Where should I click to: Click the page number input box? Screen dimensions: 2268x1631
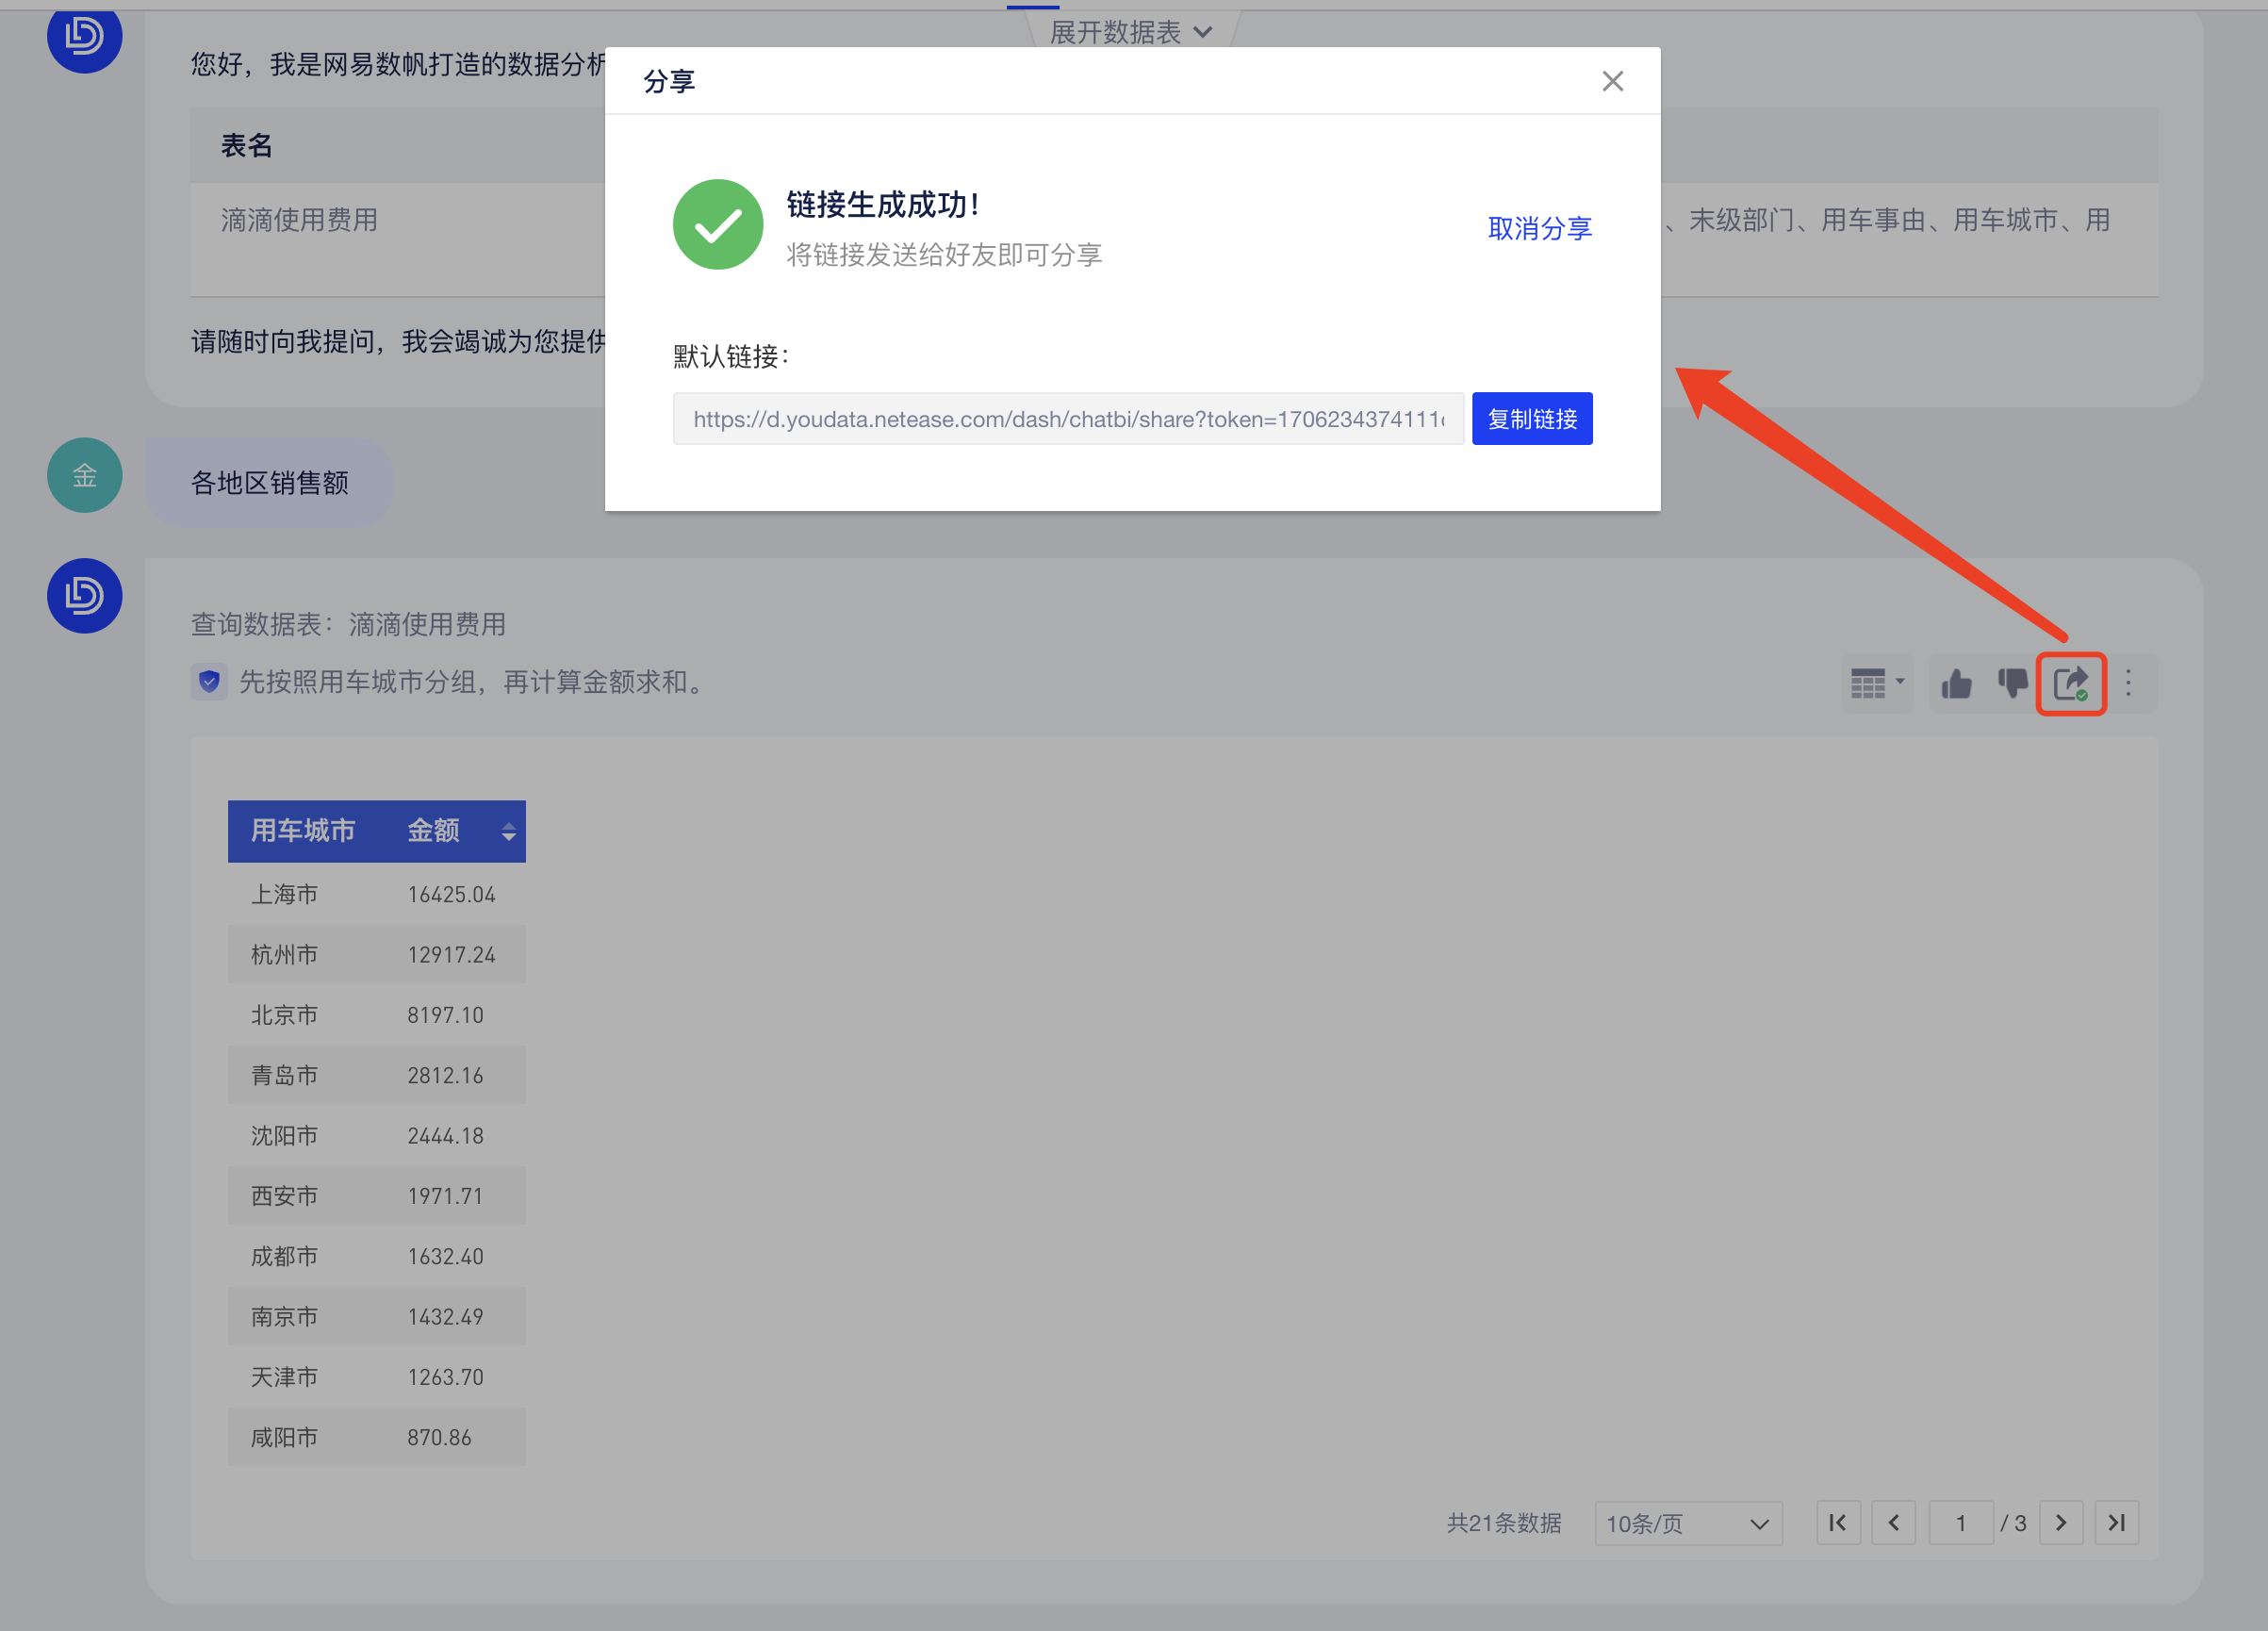click(1960, 1522)
